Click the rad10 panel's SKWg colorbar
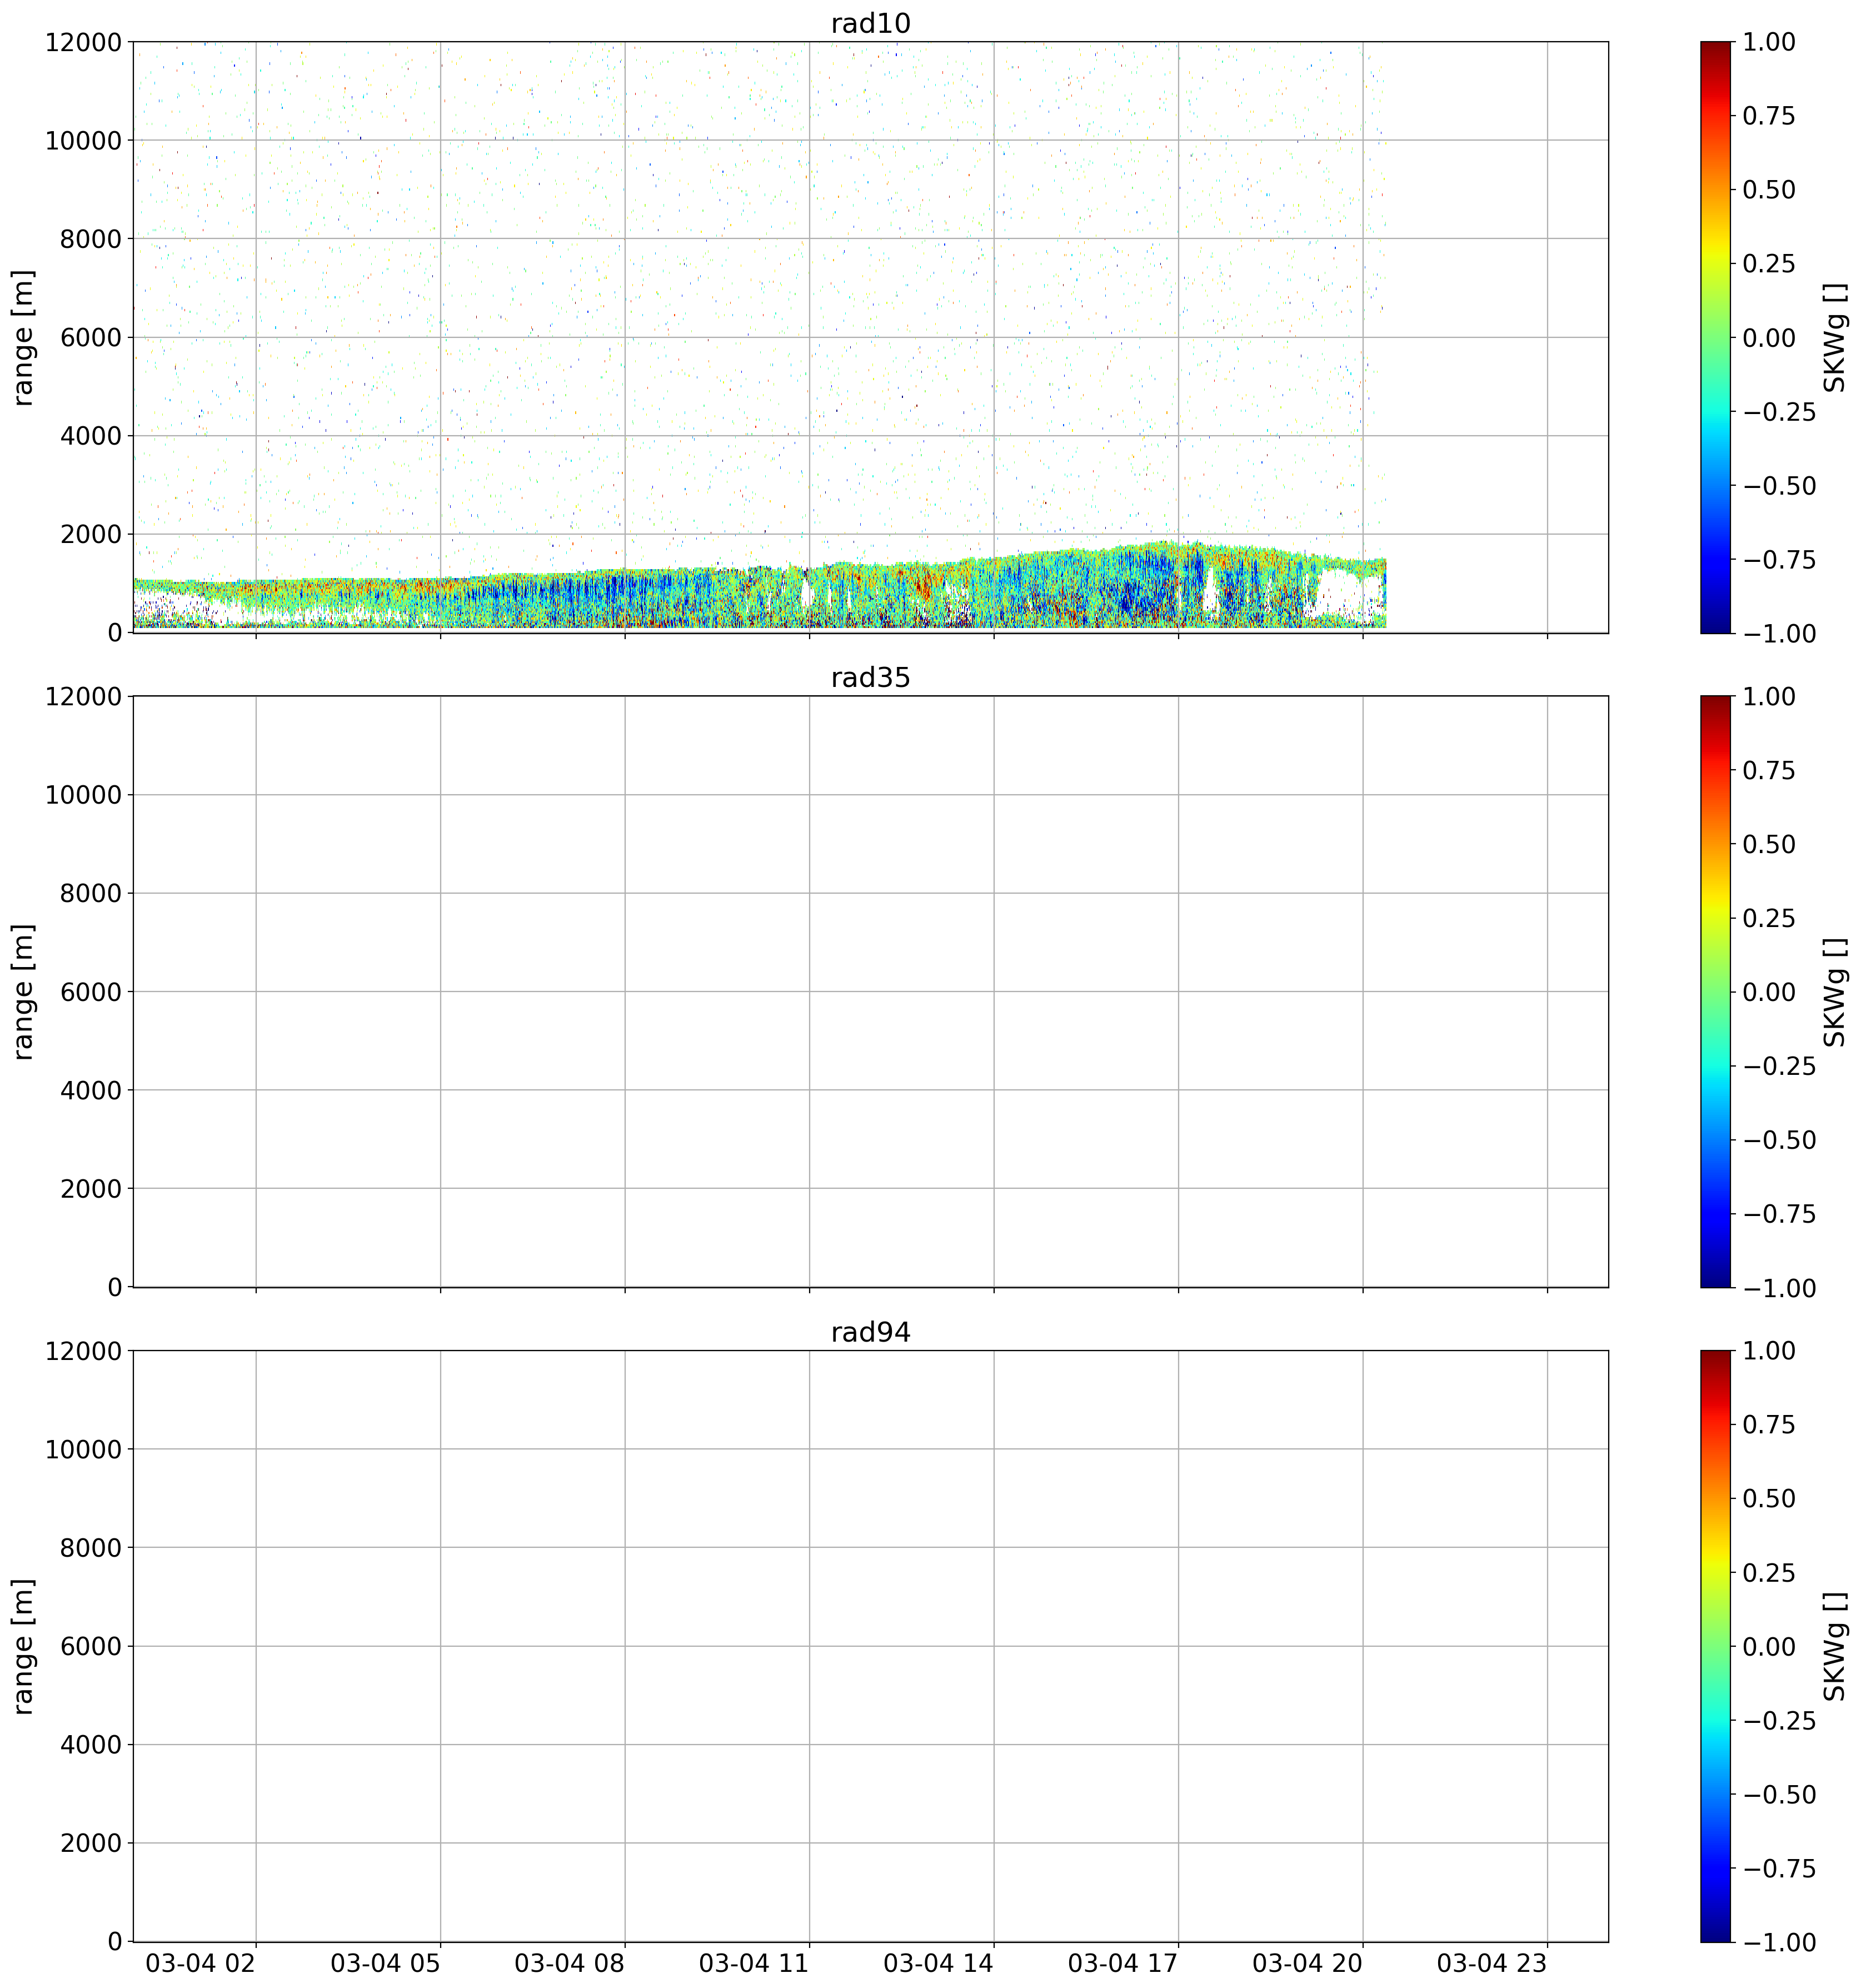1861x1988 pixels. point(1715,337)
